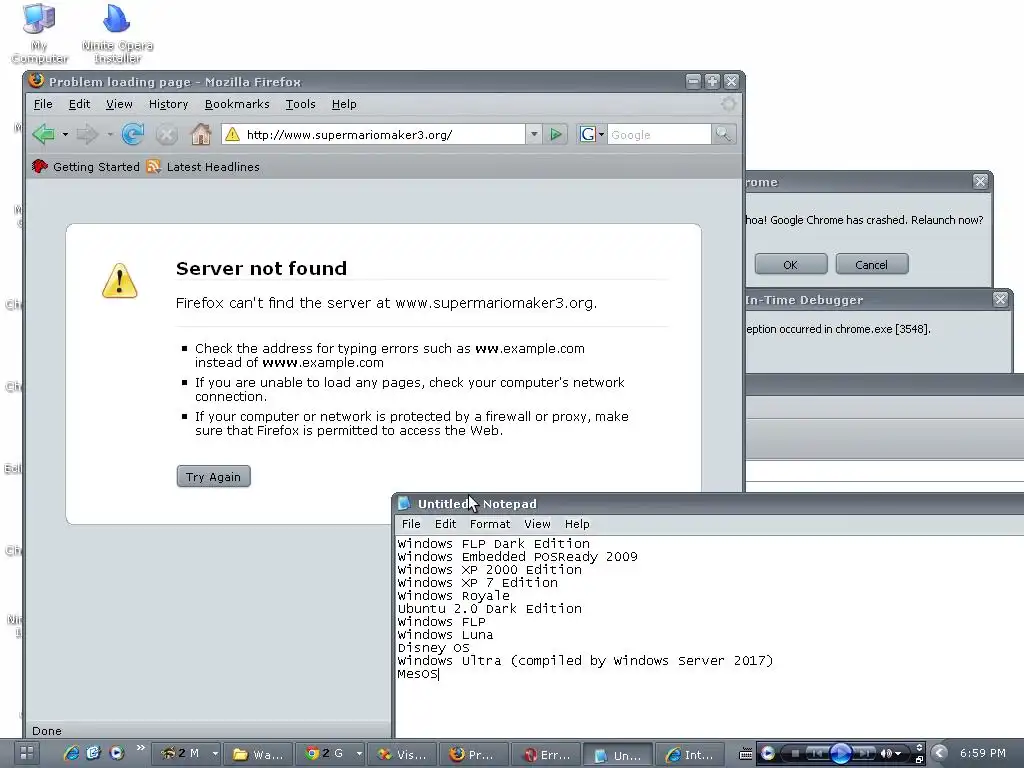Screen dimensions: 1024x768
Task: Mute media player toolbar volume
Action: [x=887, y=754]
